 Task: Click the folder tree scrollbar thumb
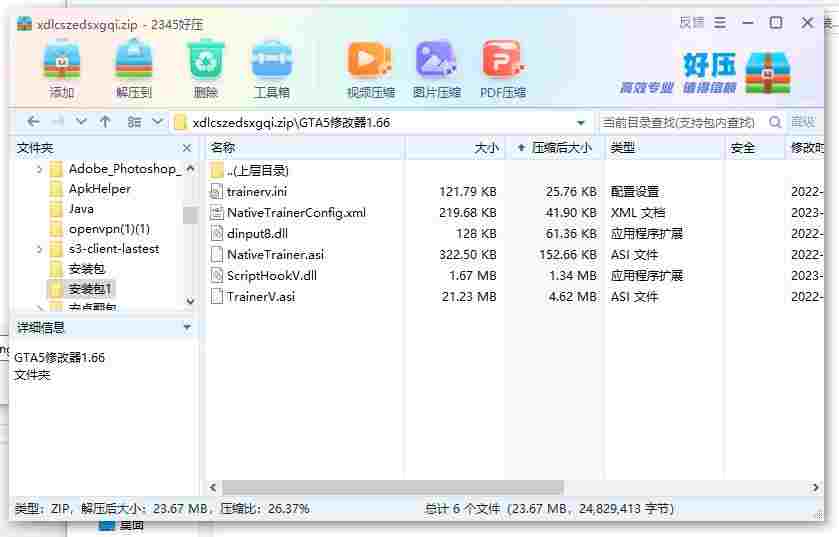(190, 215)
